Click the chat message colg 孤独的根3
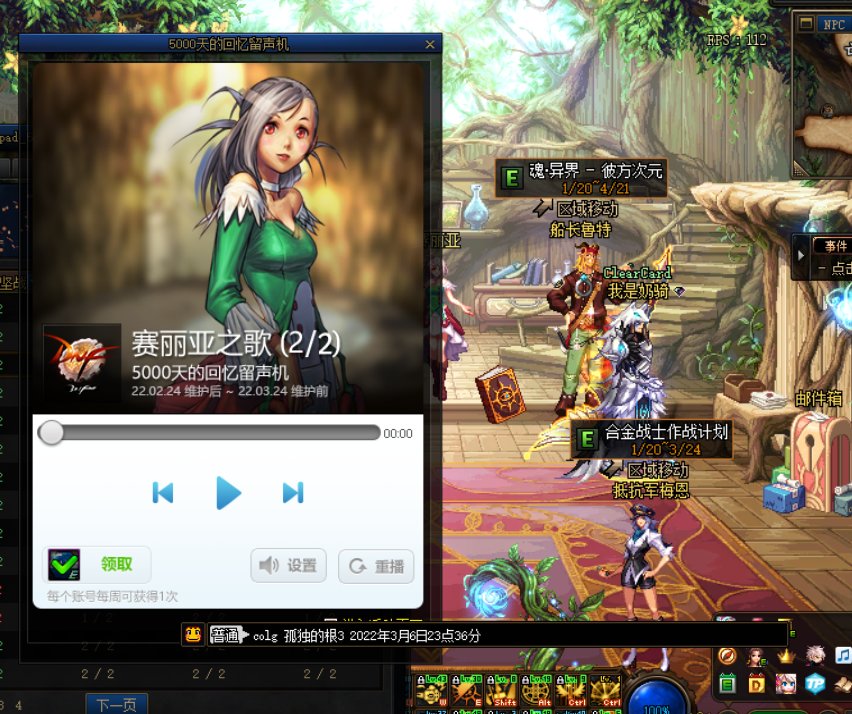Image resolution: width=852 pixels, height=714 pixels. coord(367,635)
